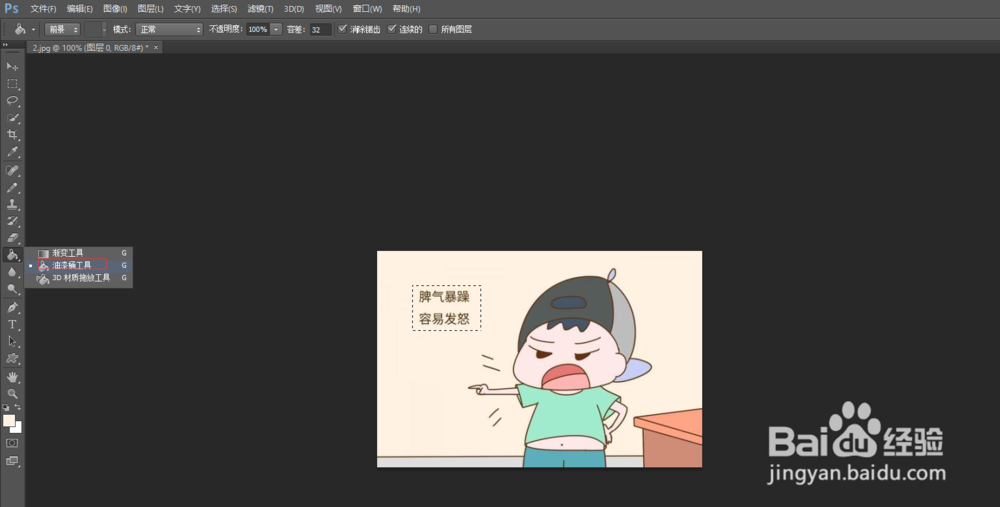
Task: Click the 容差 tolerance field
Action: coord(320,29)
